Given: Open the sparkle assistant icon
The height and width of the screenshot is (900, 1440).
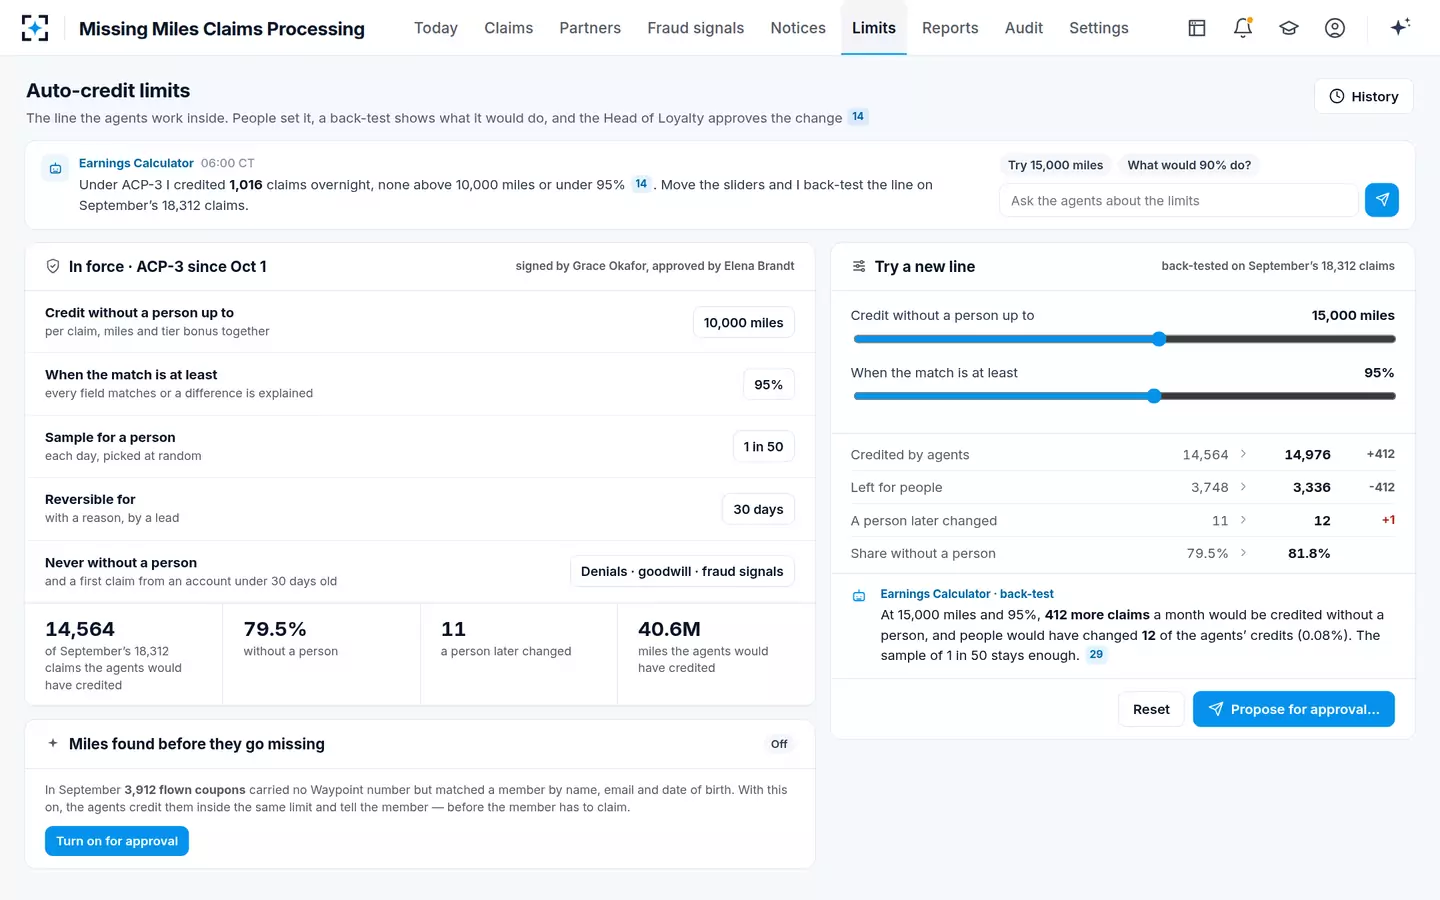Looking at the screenshot, I should click(x=1400, y=27).
